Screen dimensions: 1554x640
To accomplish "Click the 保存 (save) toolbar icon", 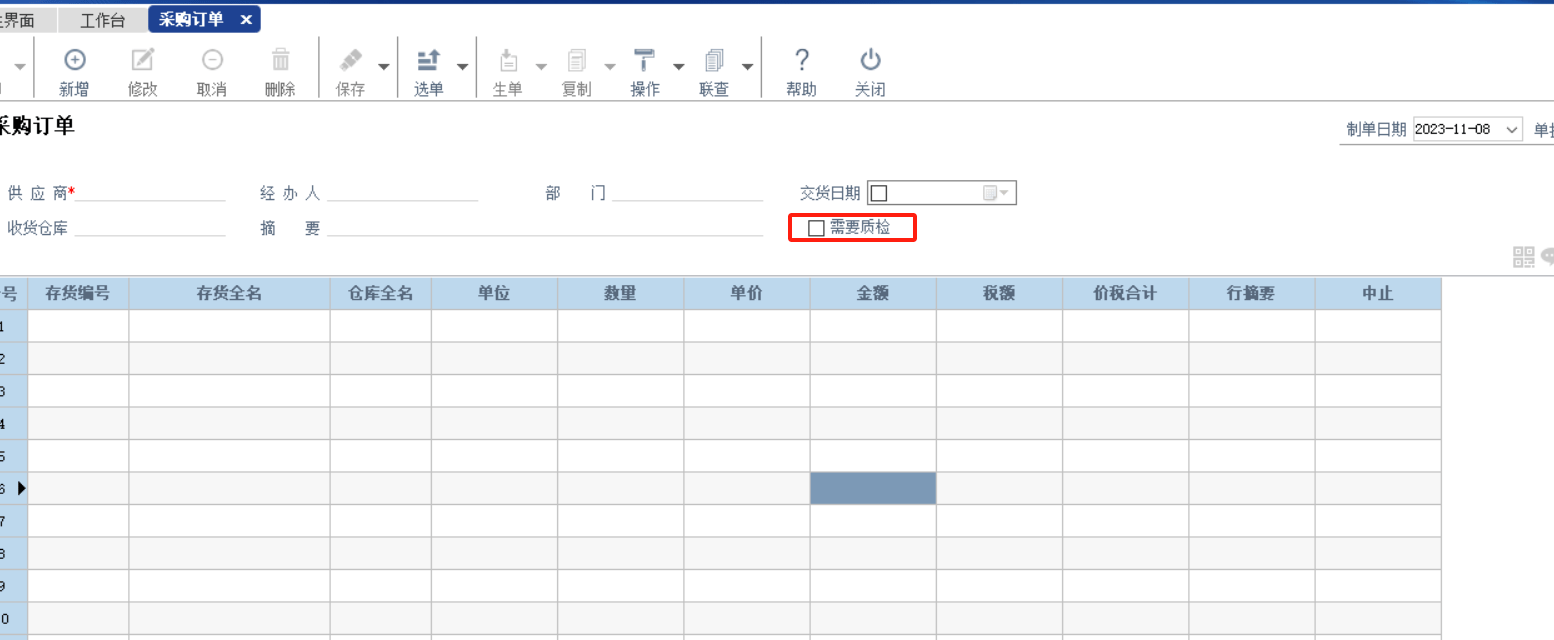I will point(350,60).
